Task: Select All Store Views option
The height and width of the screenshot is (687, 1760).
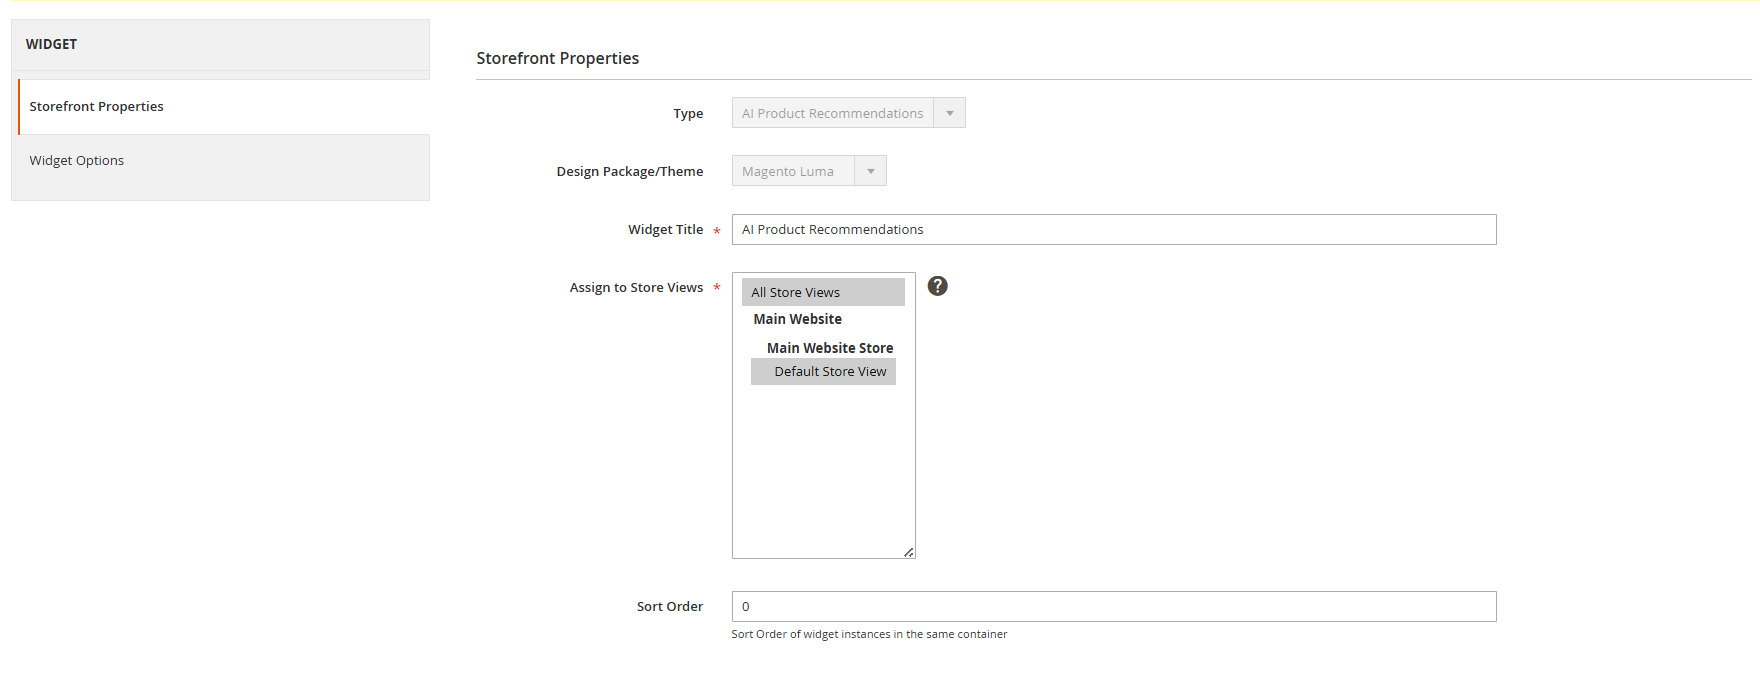Action: tap(823, 292)
